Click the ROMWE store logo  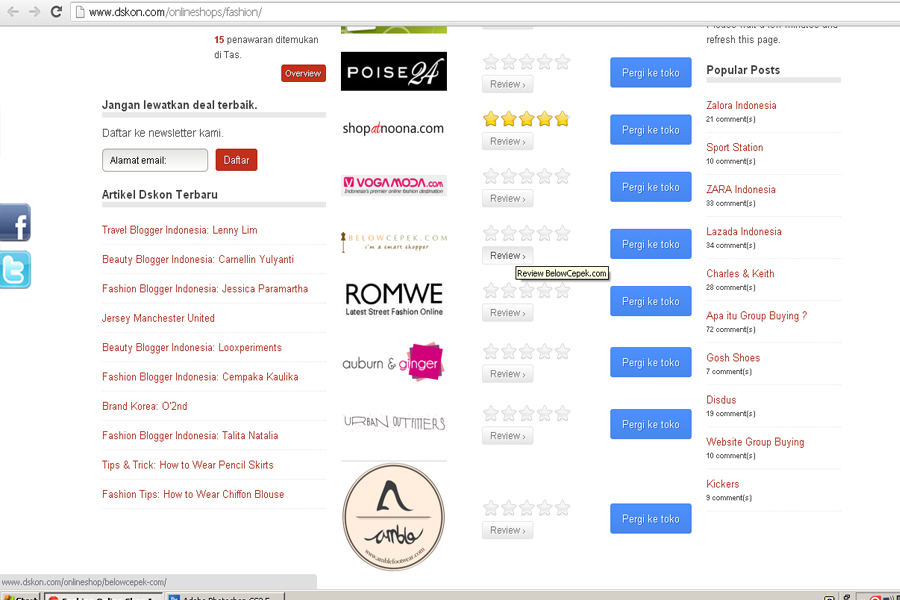click(394, 299)
